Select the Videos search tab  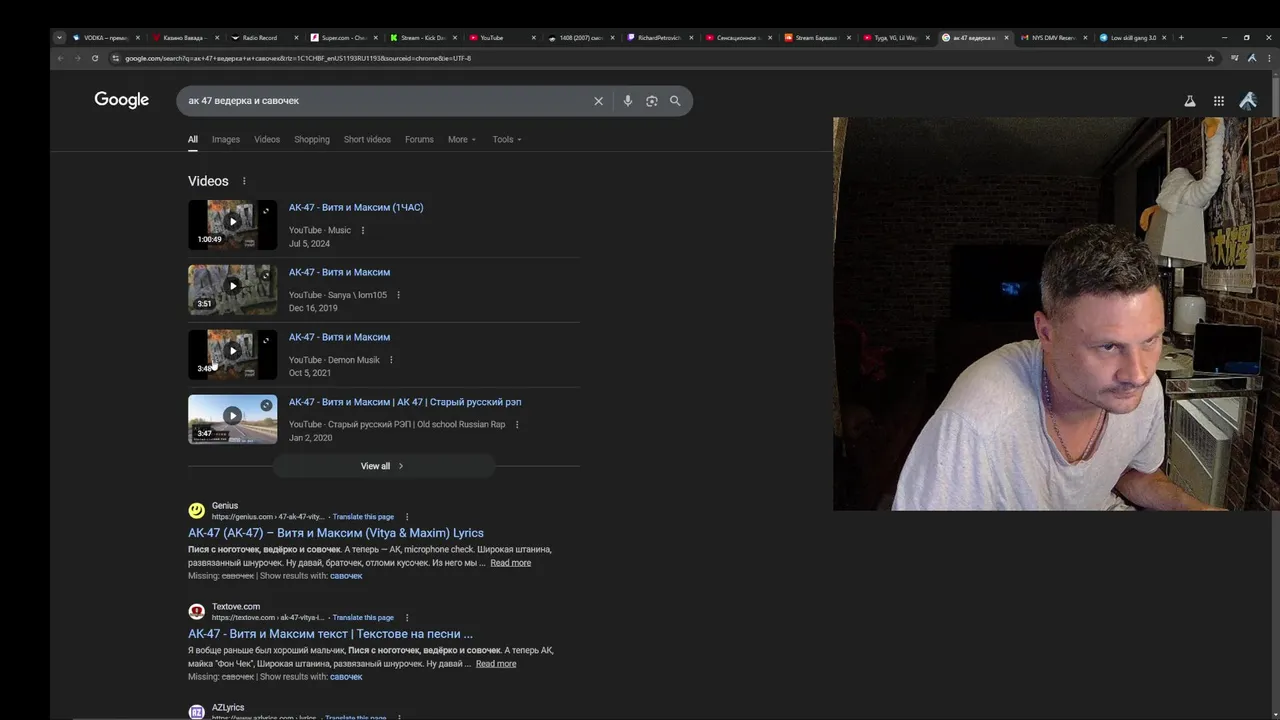(x=267, y=139)
